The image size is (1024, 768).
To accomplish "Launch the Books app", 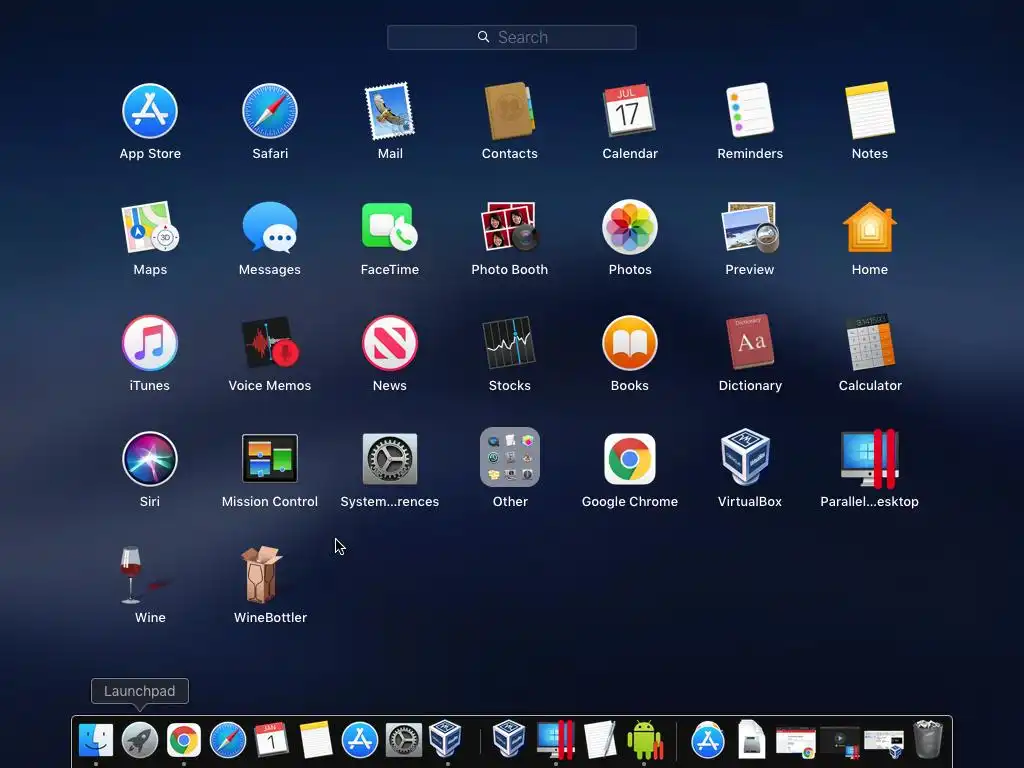I will tap(630, 343).
